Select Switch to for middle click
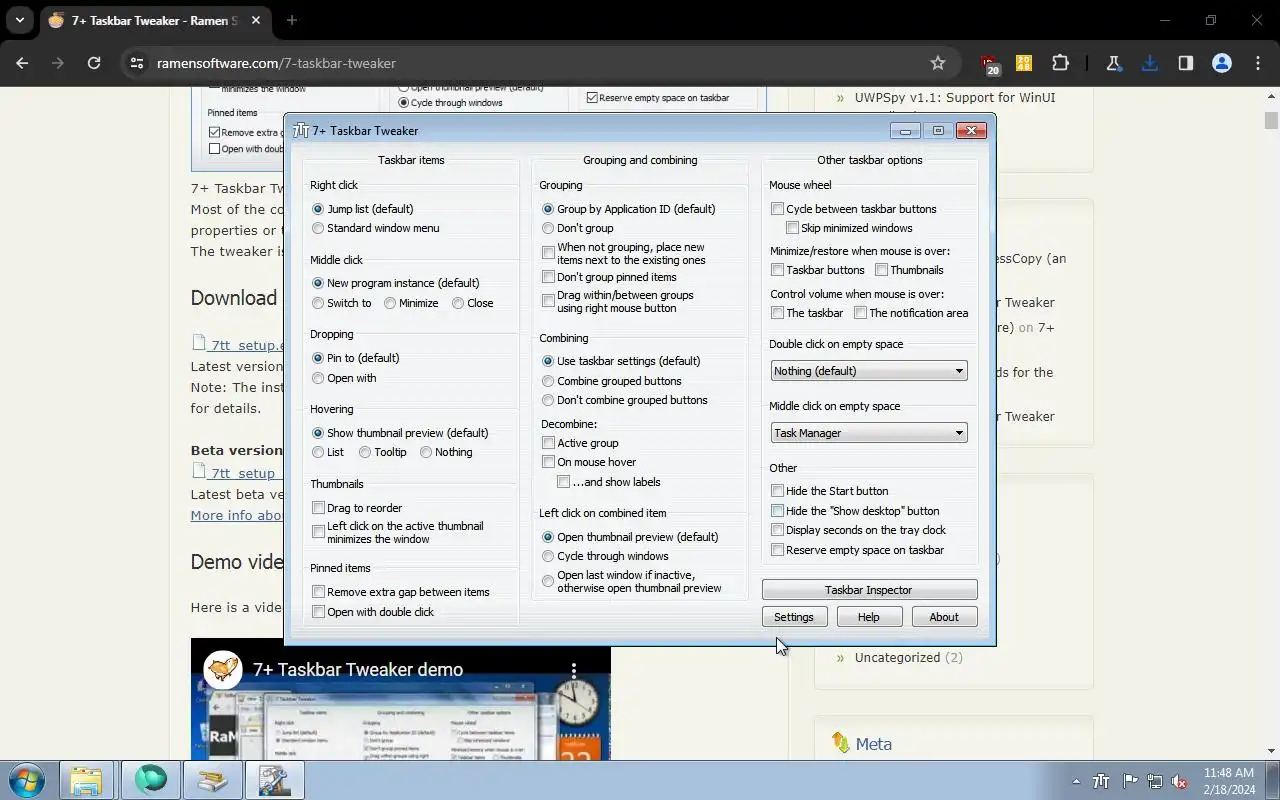 pyautogui.click(x=341, y=303)
